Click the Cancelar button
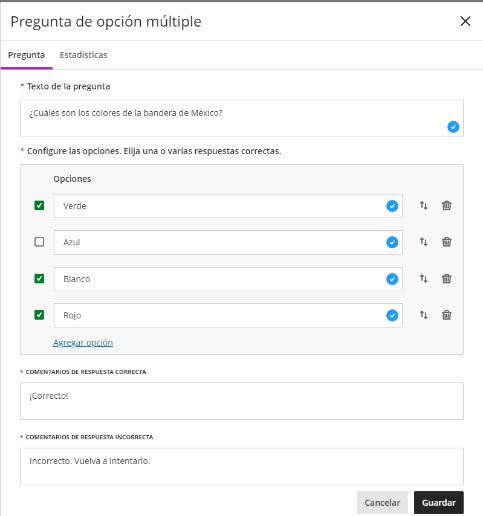Image resolution: width=483 pixels, height=516 pixels. click(382, 502)
